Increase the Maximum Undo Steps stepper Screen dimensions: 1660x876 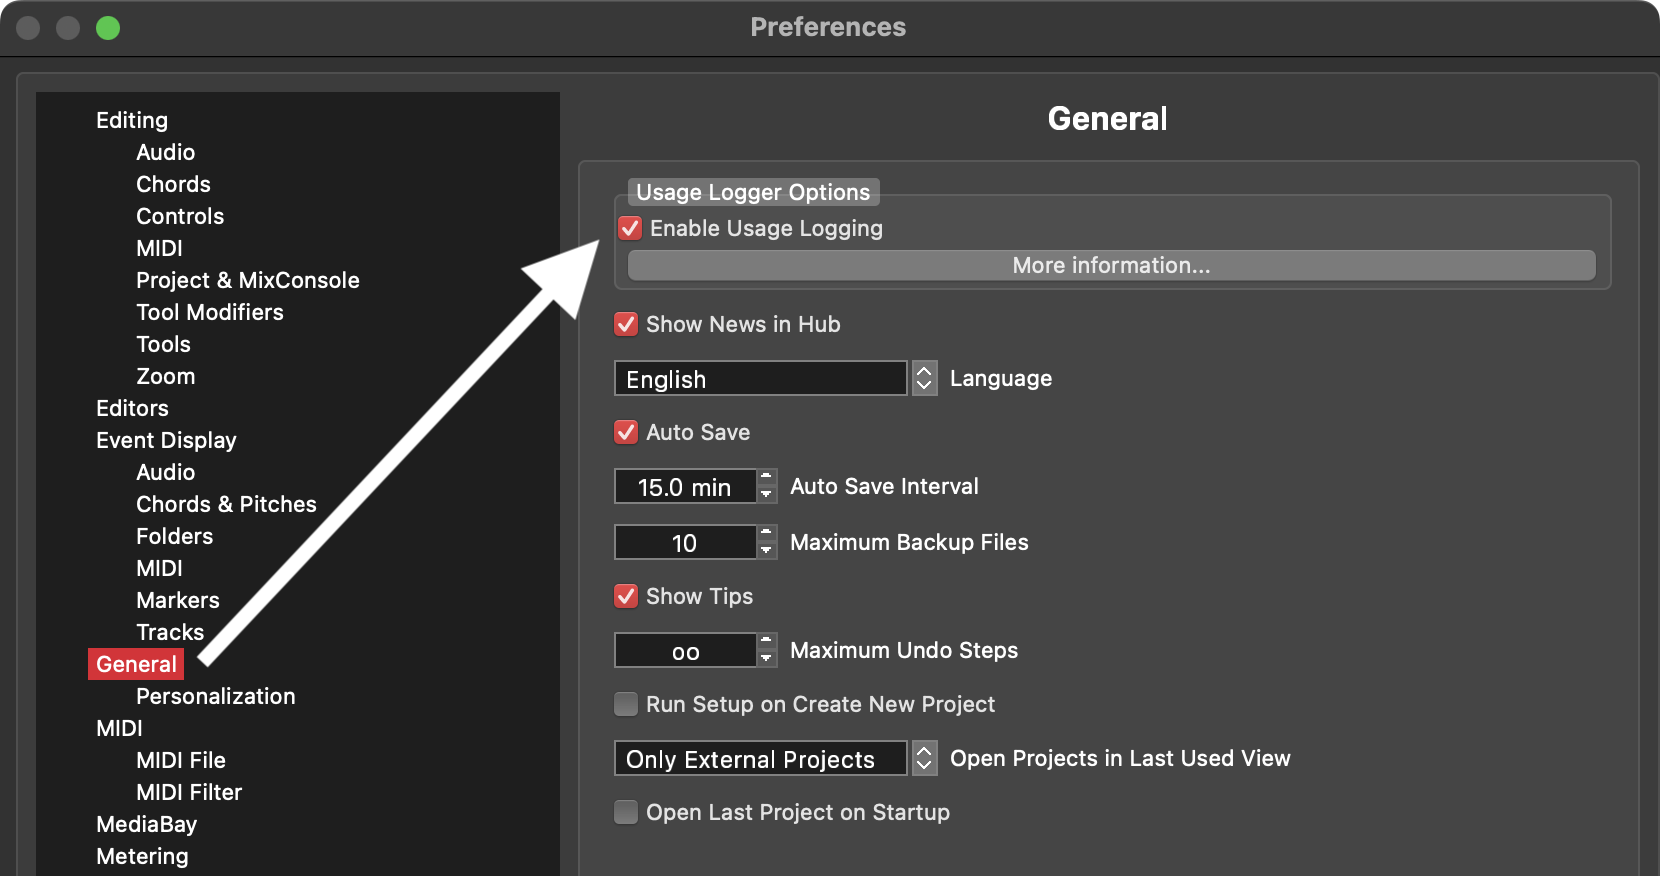pos(767,641)
